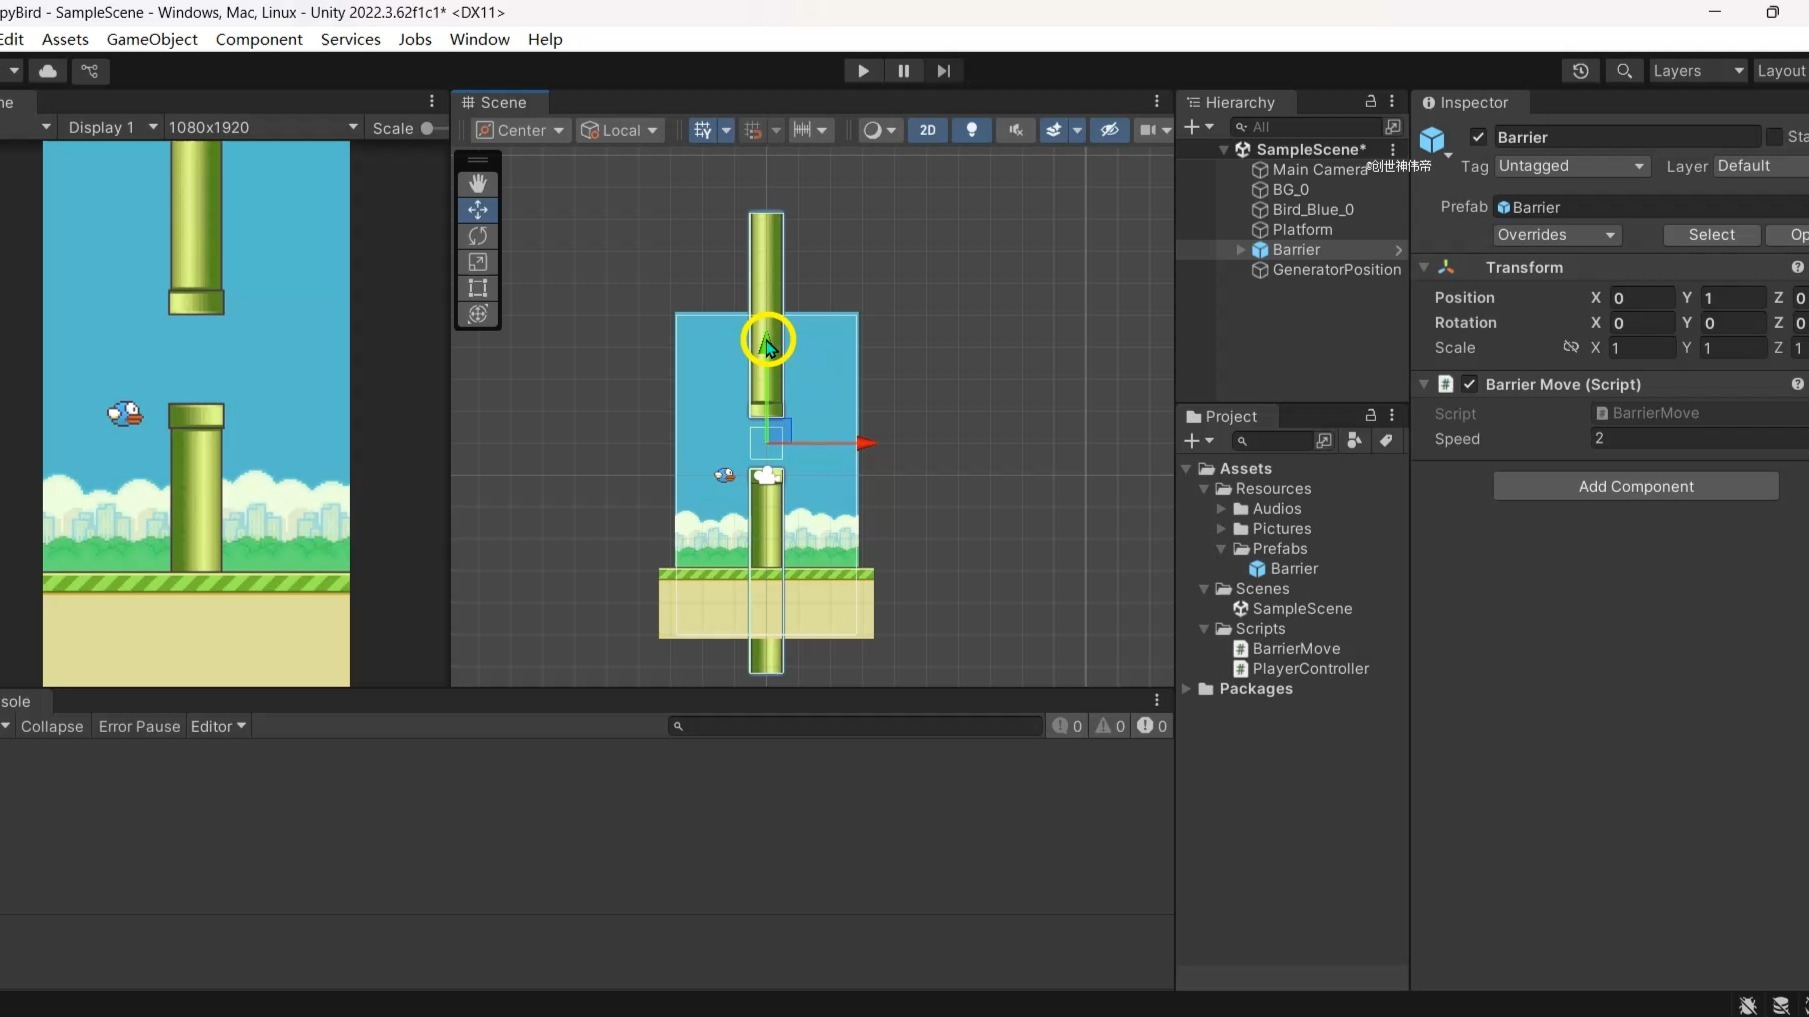The width and height of the screenshot is (1809, 1017).
Task: Select the Rotate tool in Scene toolbar
Action: 478,236
